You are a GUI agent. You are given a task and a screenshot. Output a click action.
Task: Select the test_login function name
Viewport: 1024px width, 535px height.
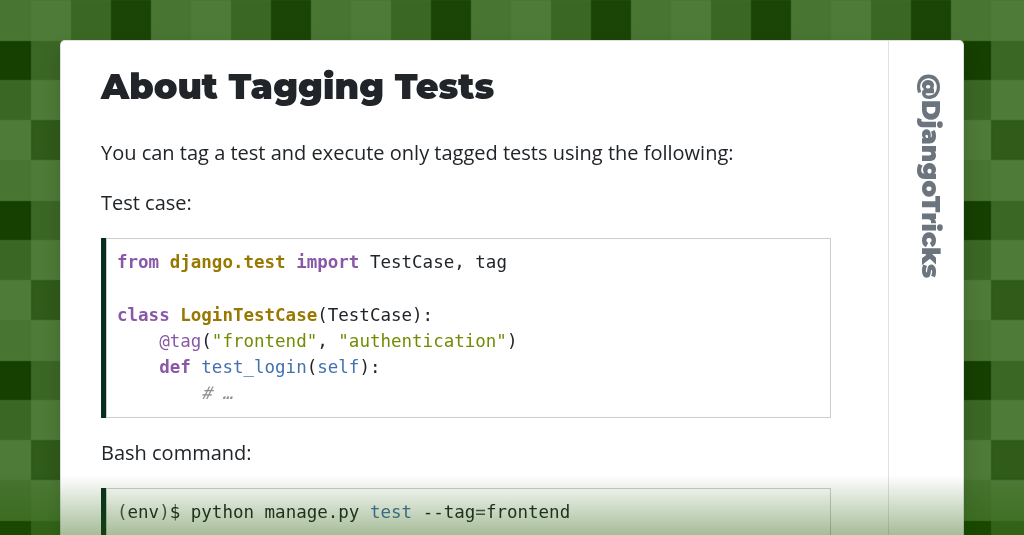[x=254, y=367]
